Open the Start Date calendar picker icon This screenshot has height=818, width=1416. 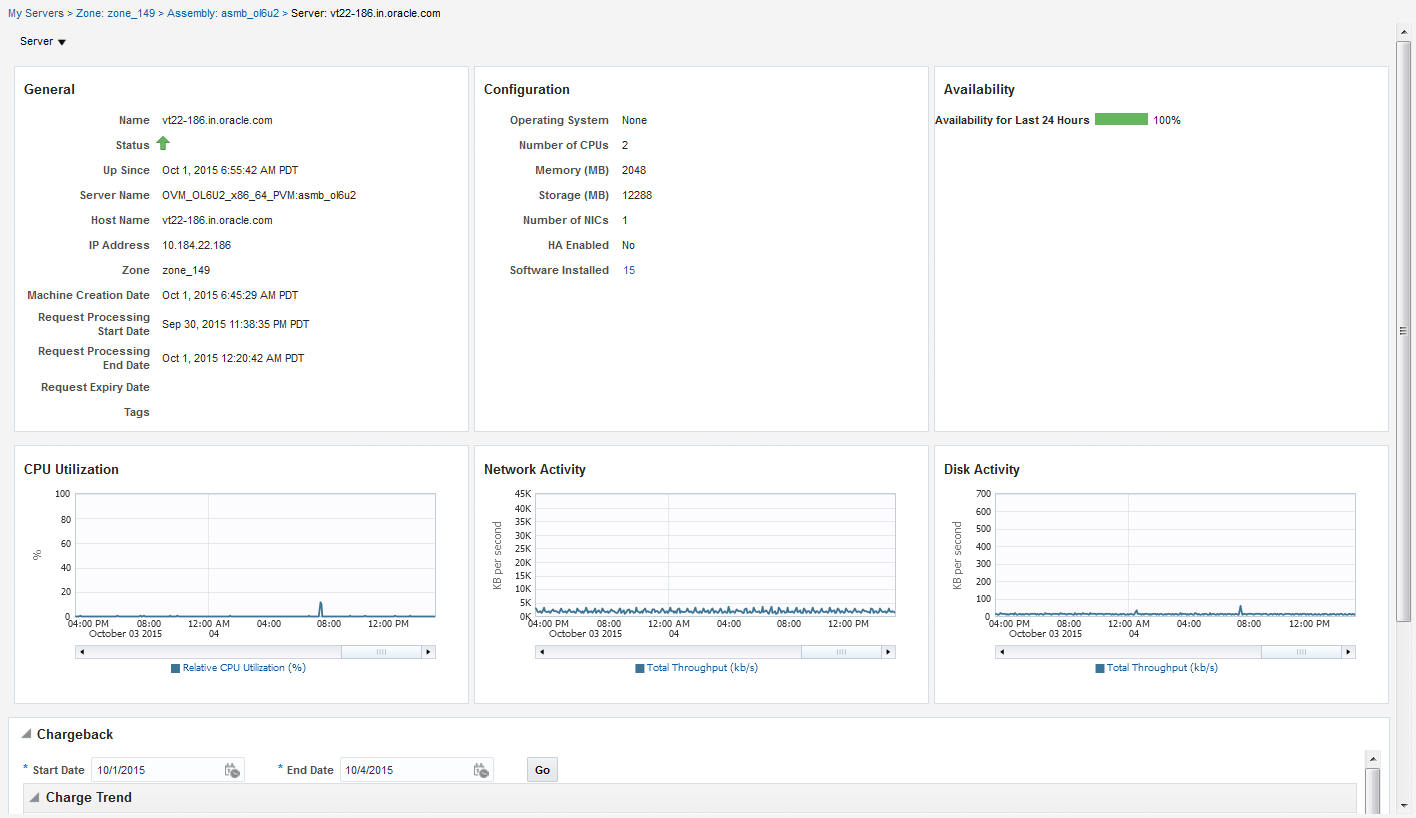232,770
